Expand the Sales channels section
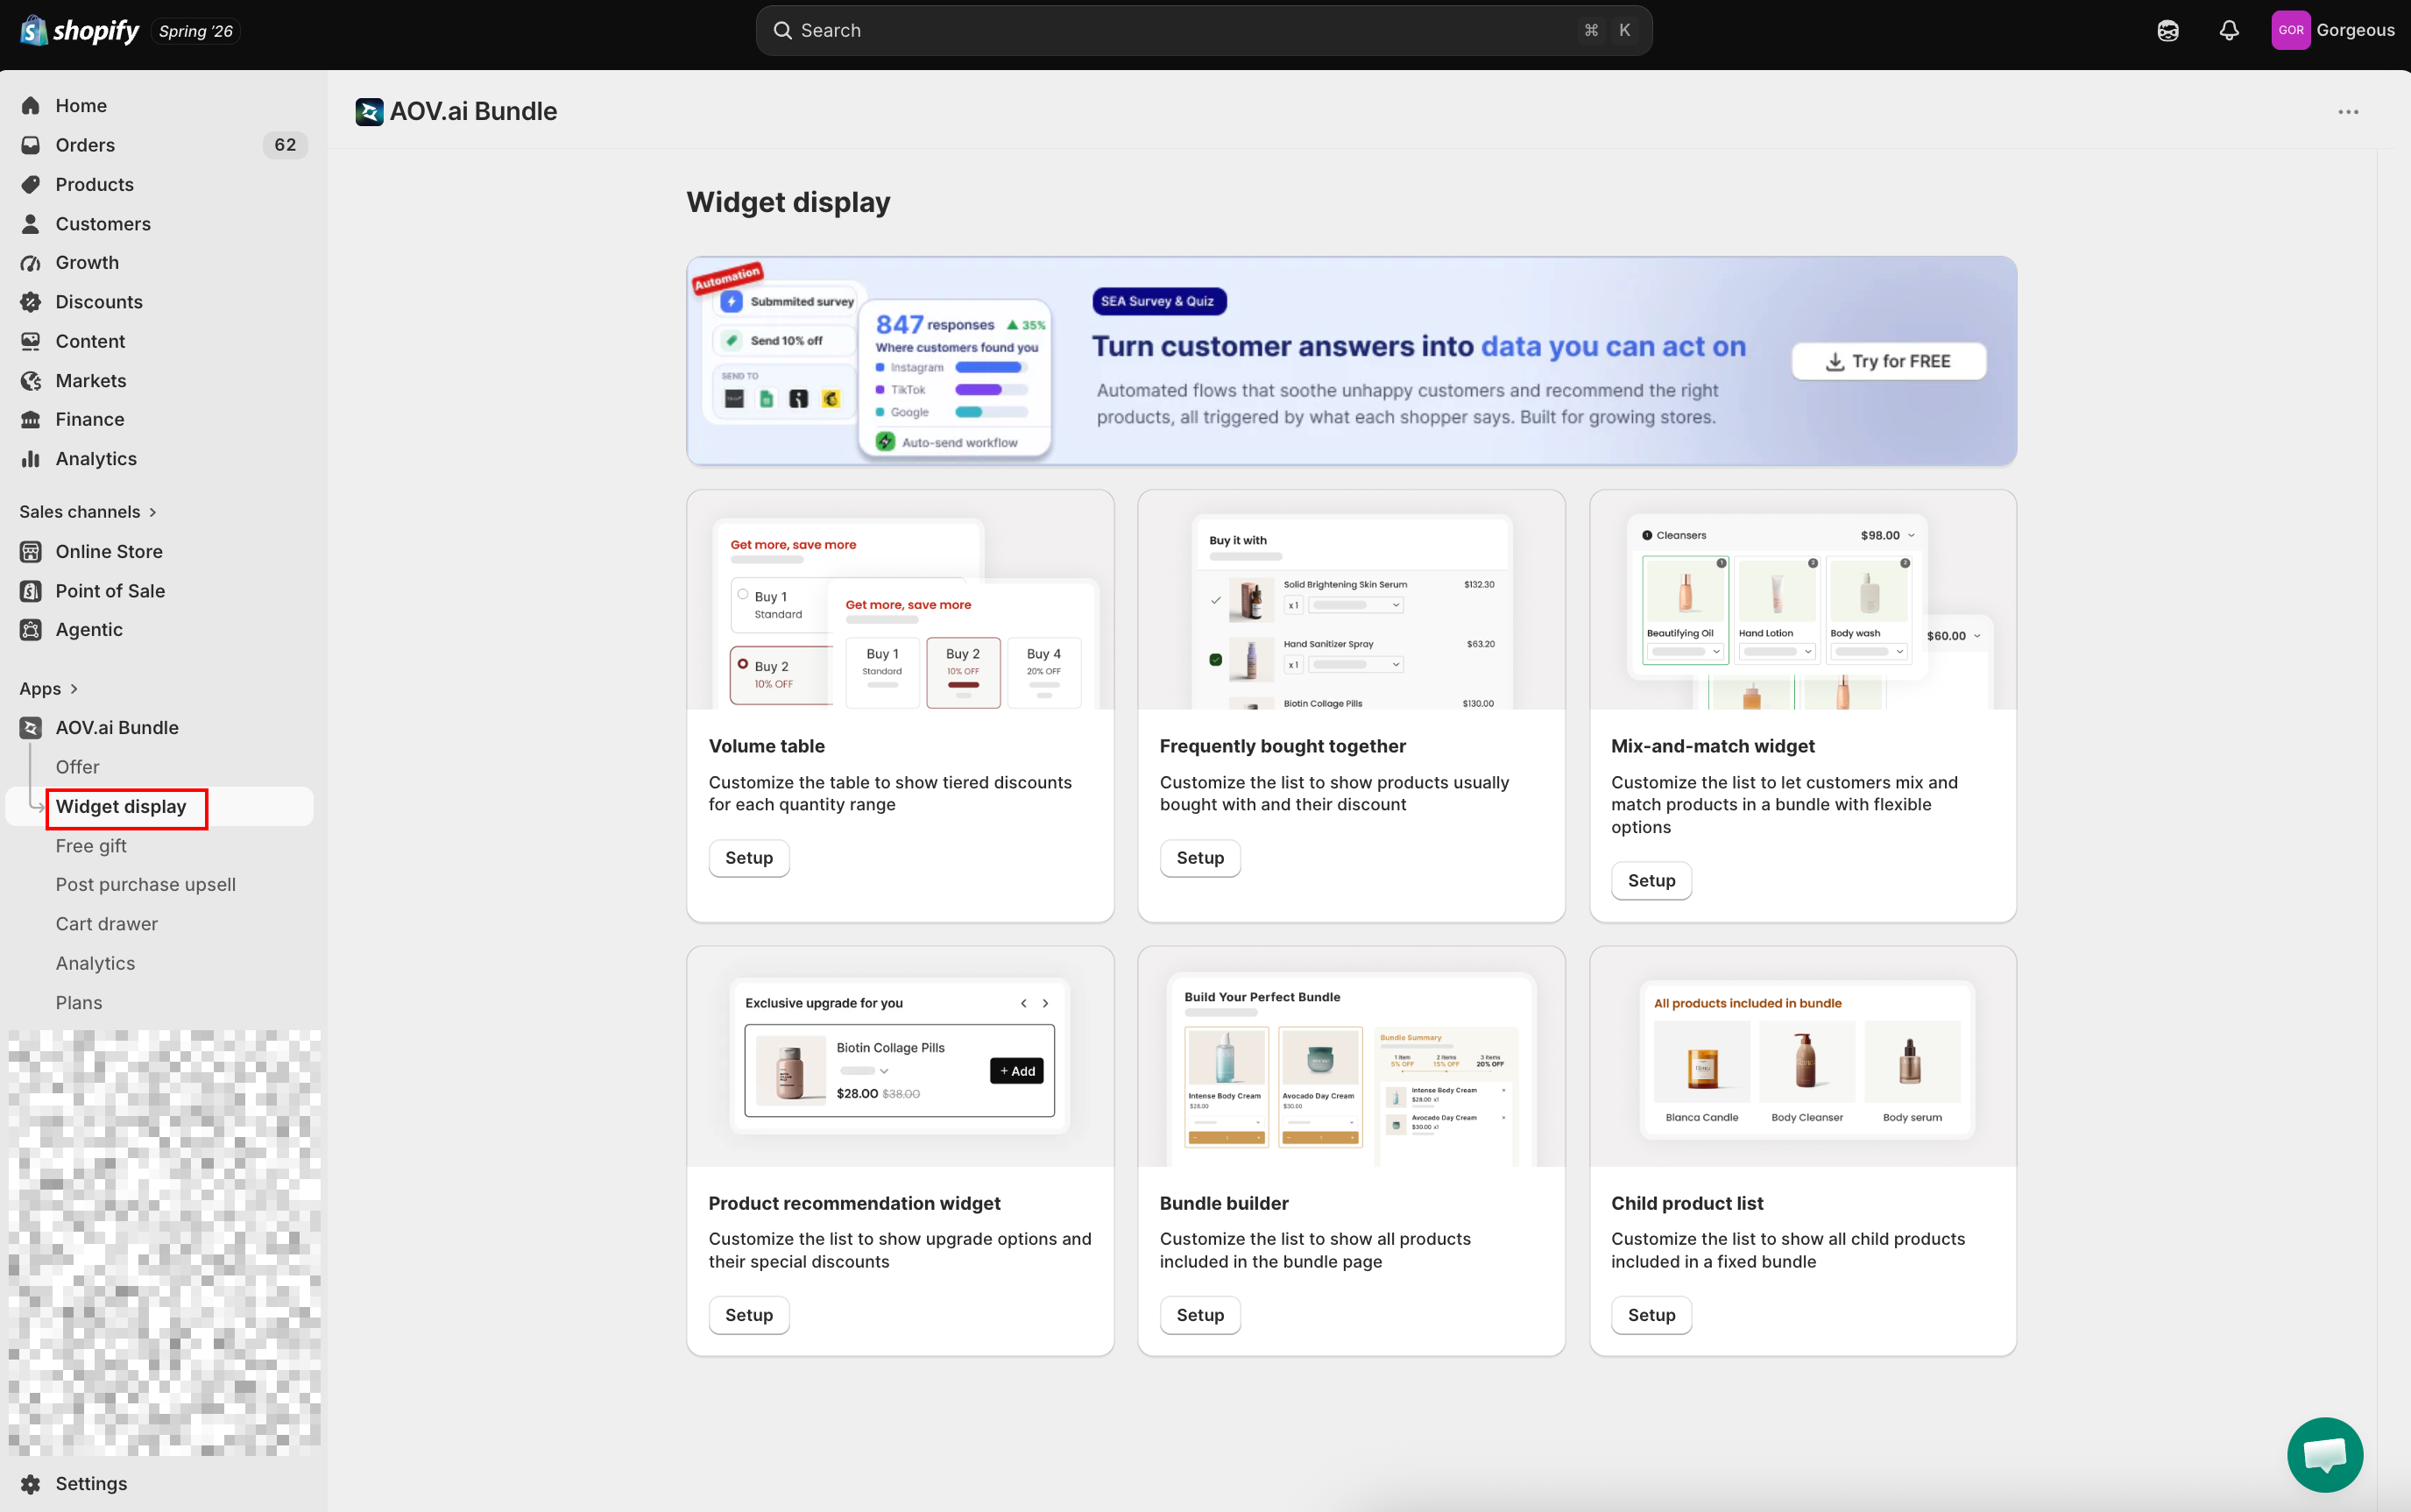 coord(88,512)
